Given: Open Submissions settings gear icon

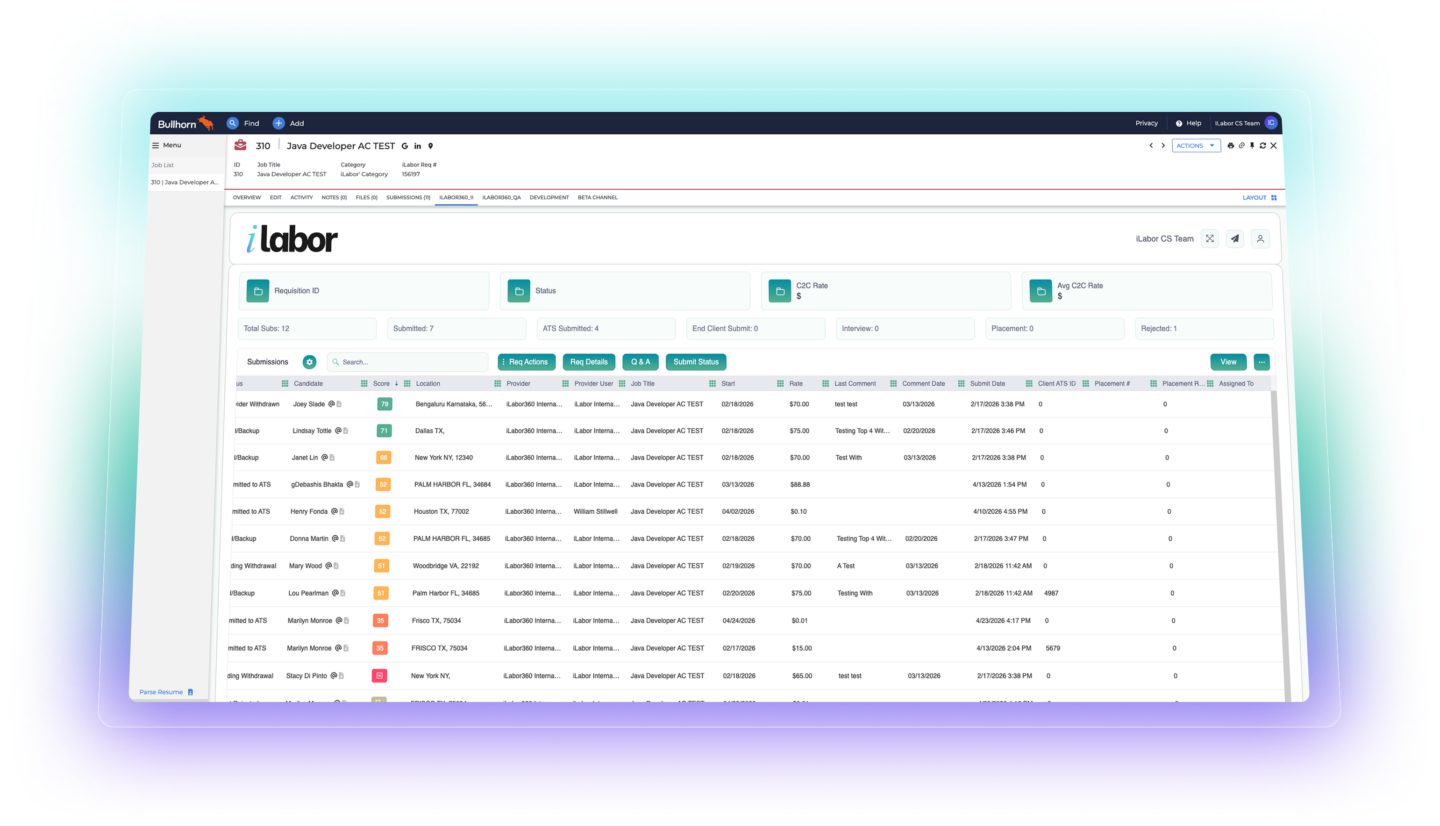Looking at the screenshot, I should (310, 362).
